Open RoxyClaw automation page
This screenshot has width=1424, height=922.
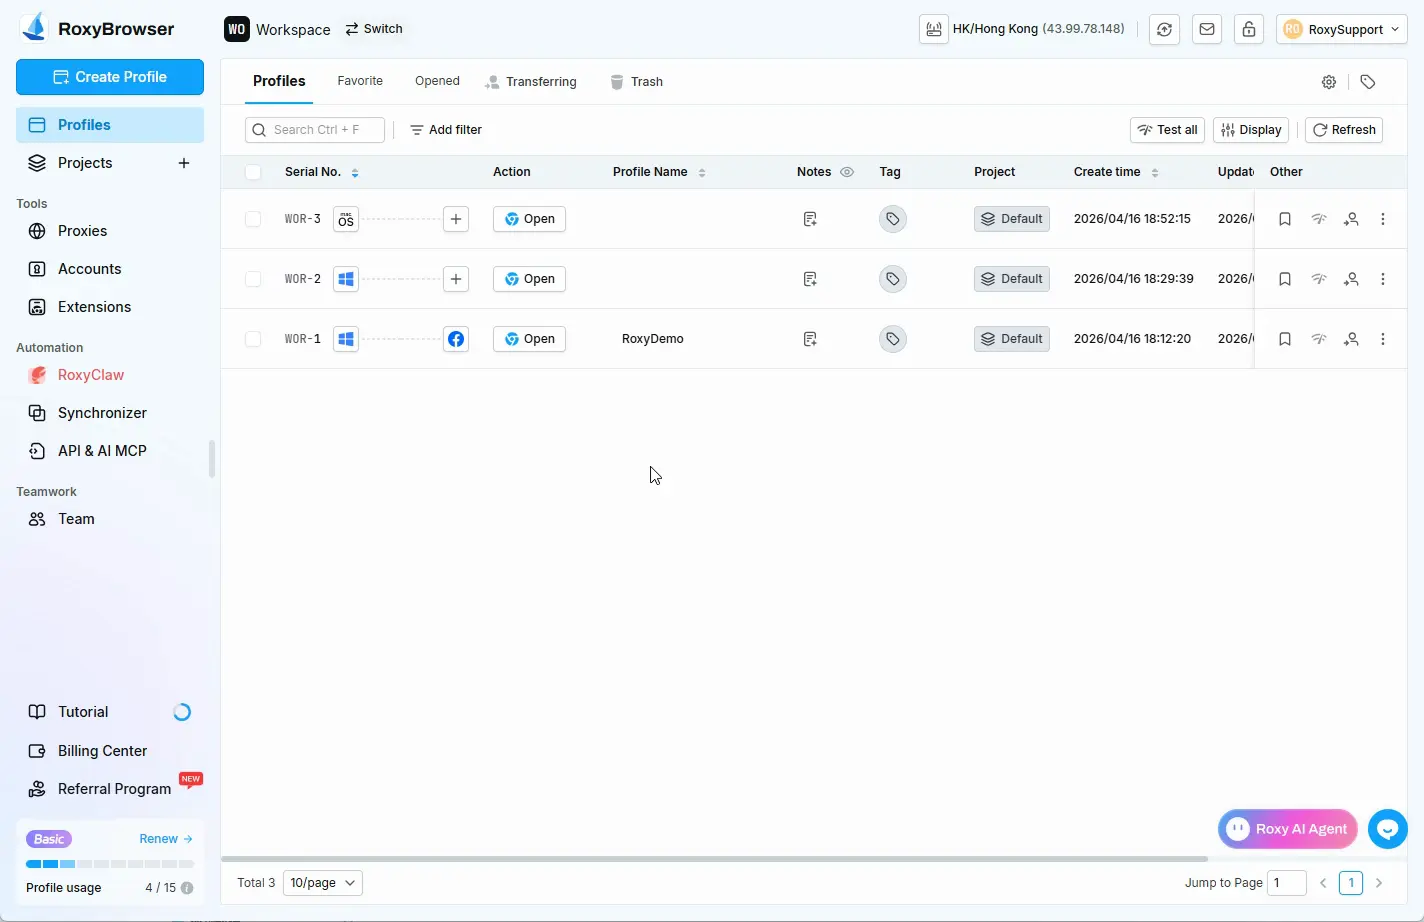tap(110, 375)
